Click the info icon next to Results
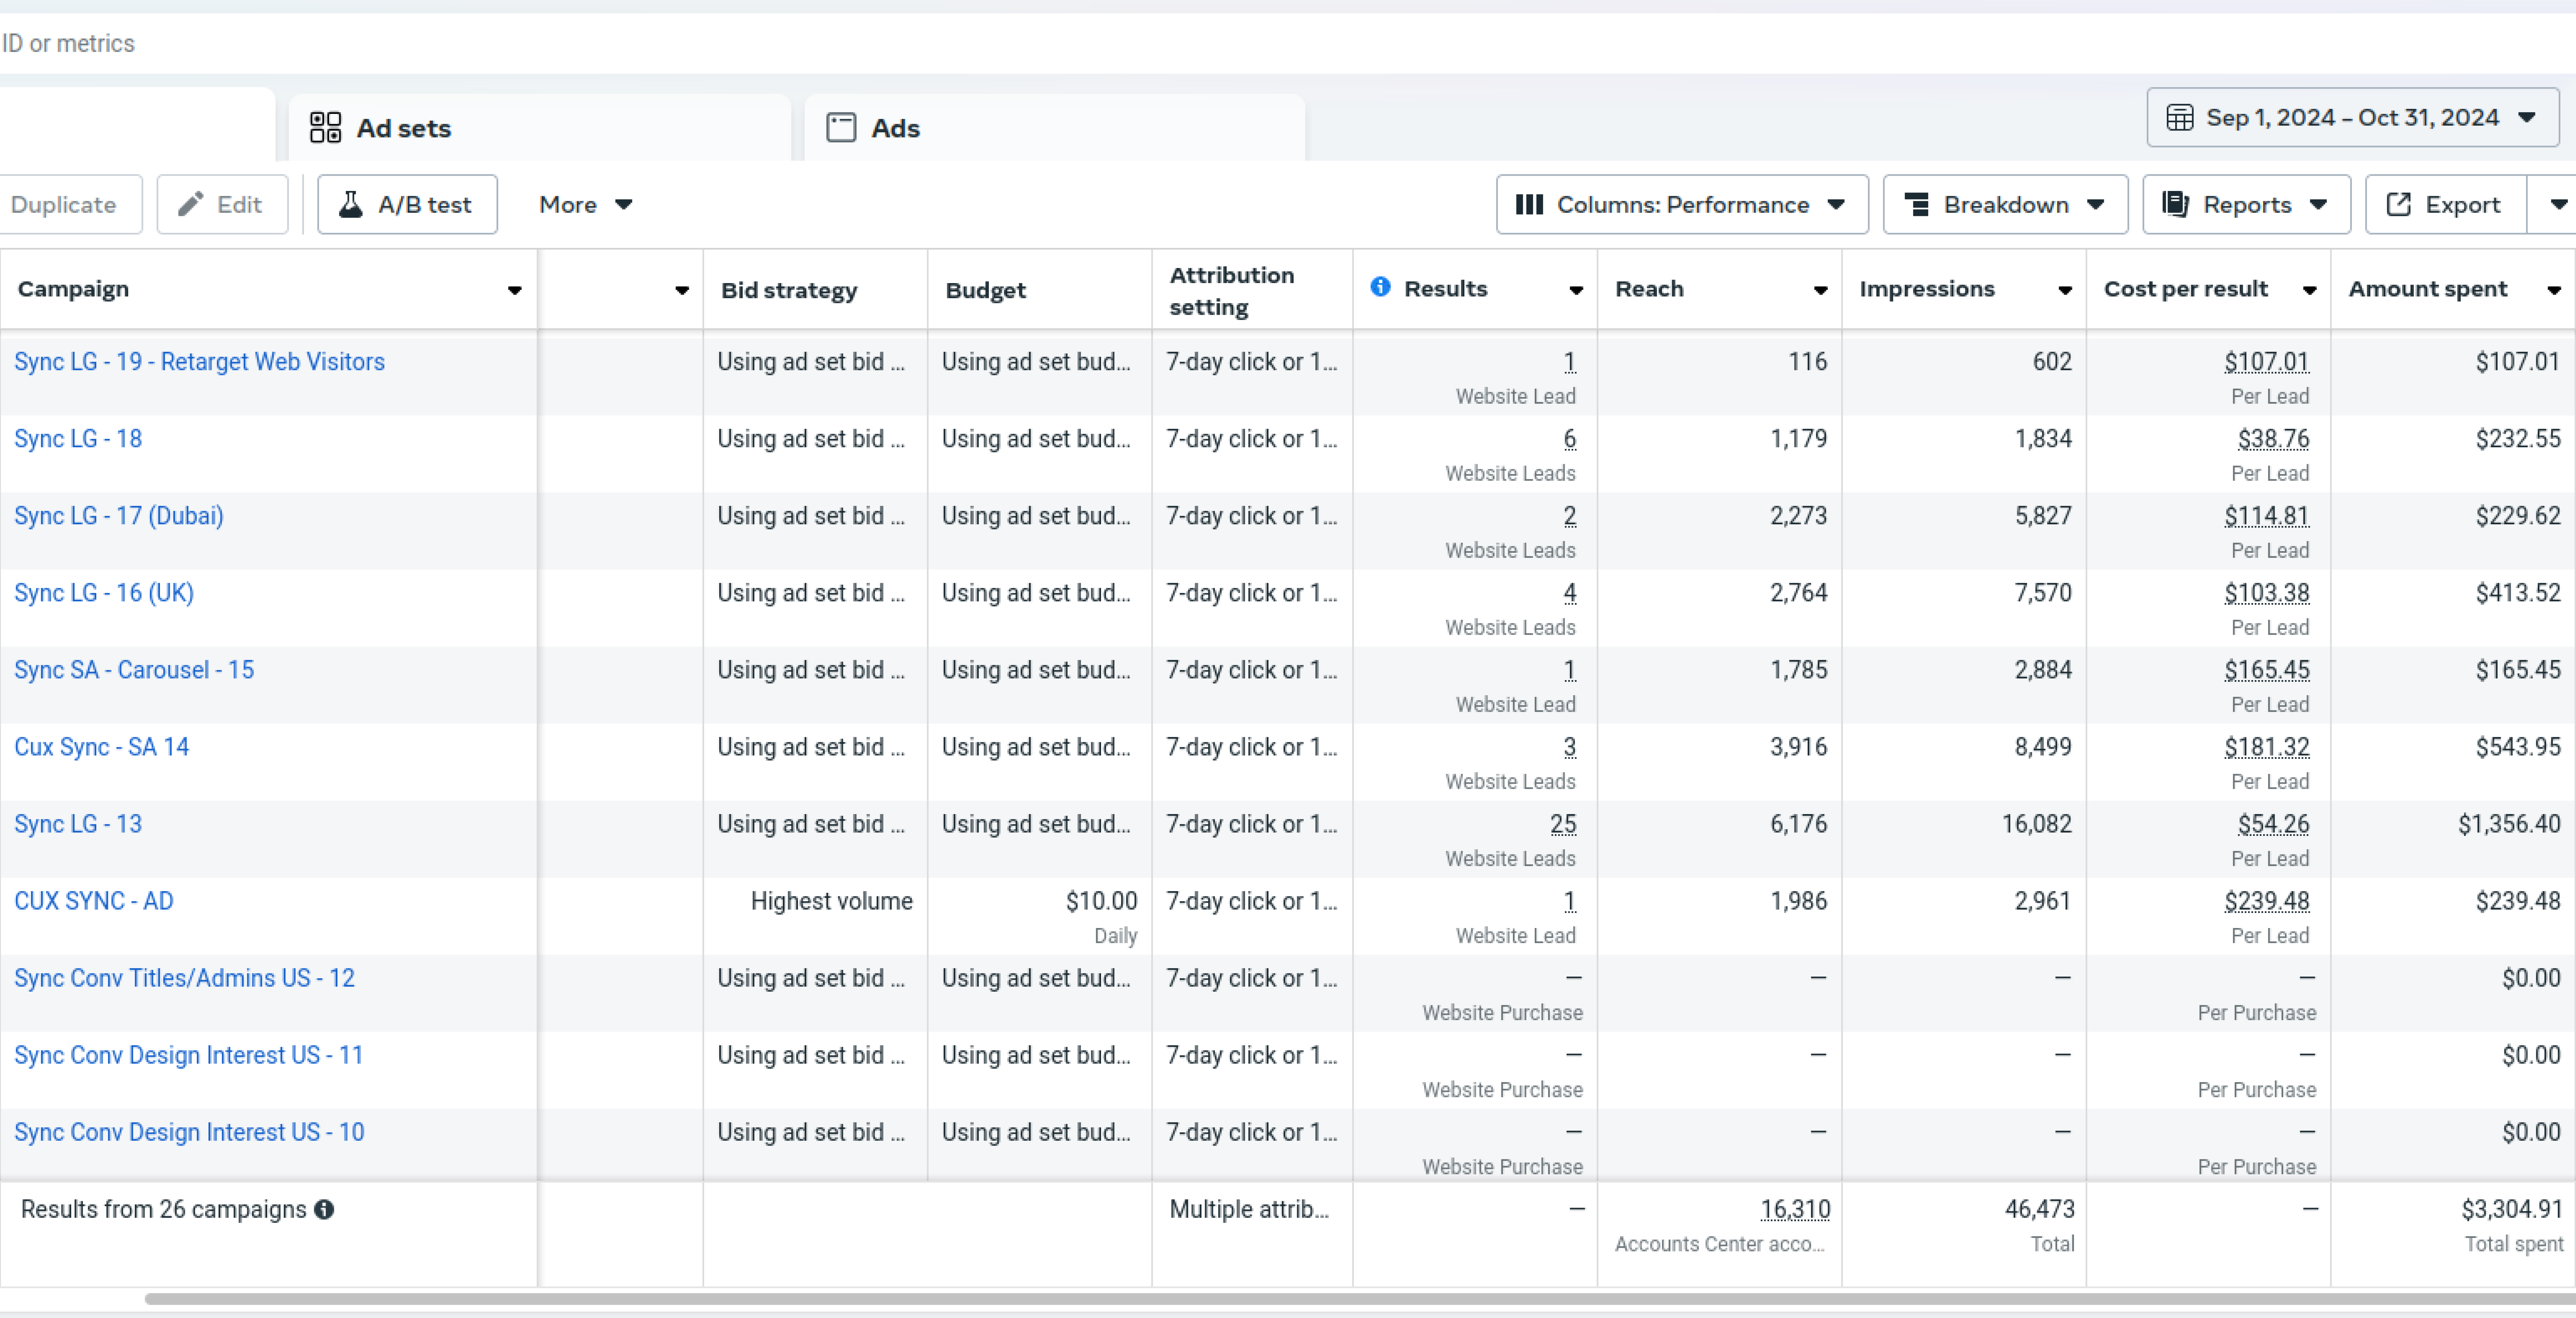This screenshot has width=2576, height=1318. click(1380, 287)
